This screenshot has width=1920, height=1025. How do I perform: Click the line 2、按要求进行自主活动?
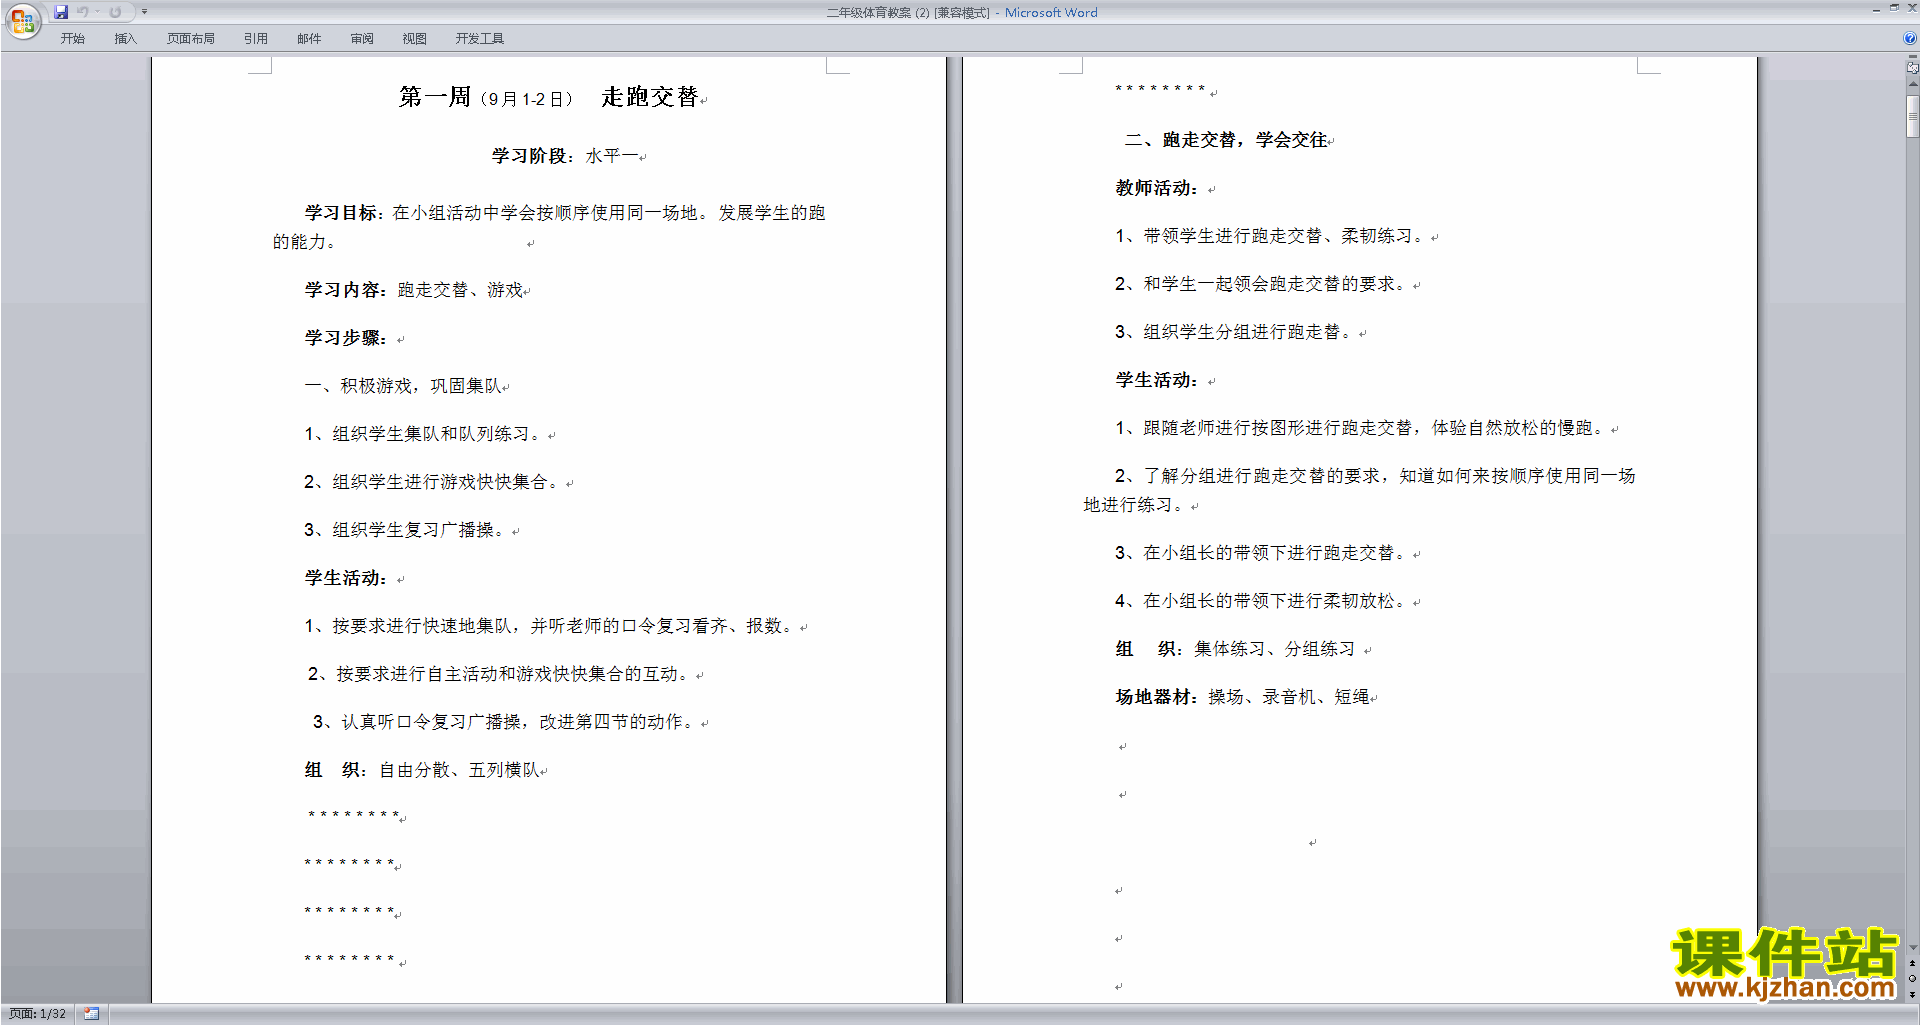pos(501,674)
